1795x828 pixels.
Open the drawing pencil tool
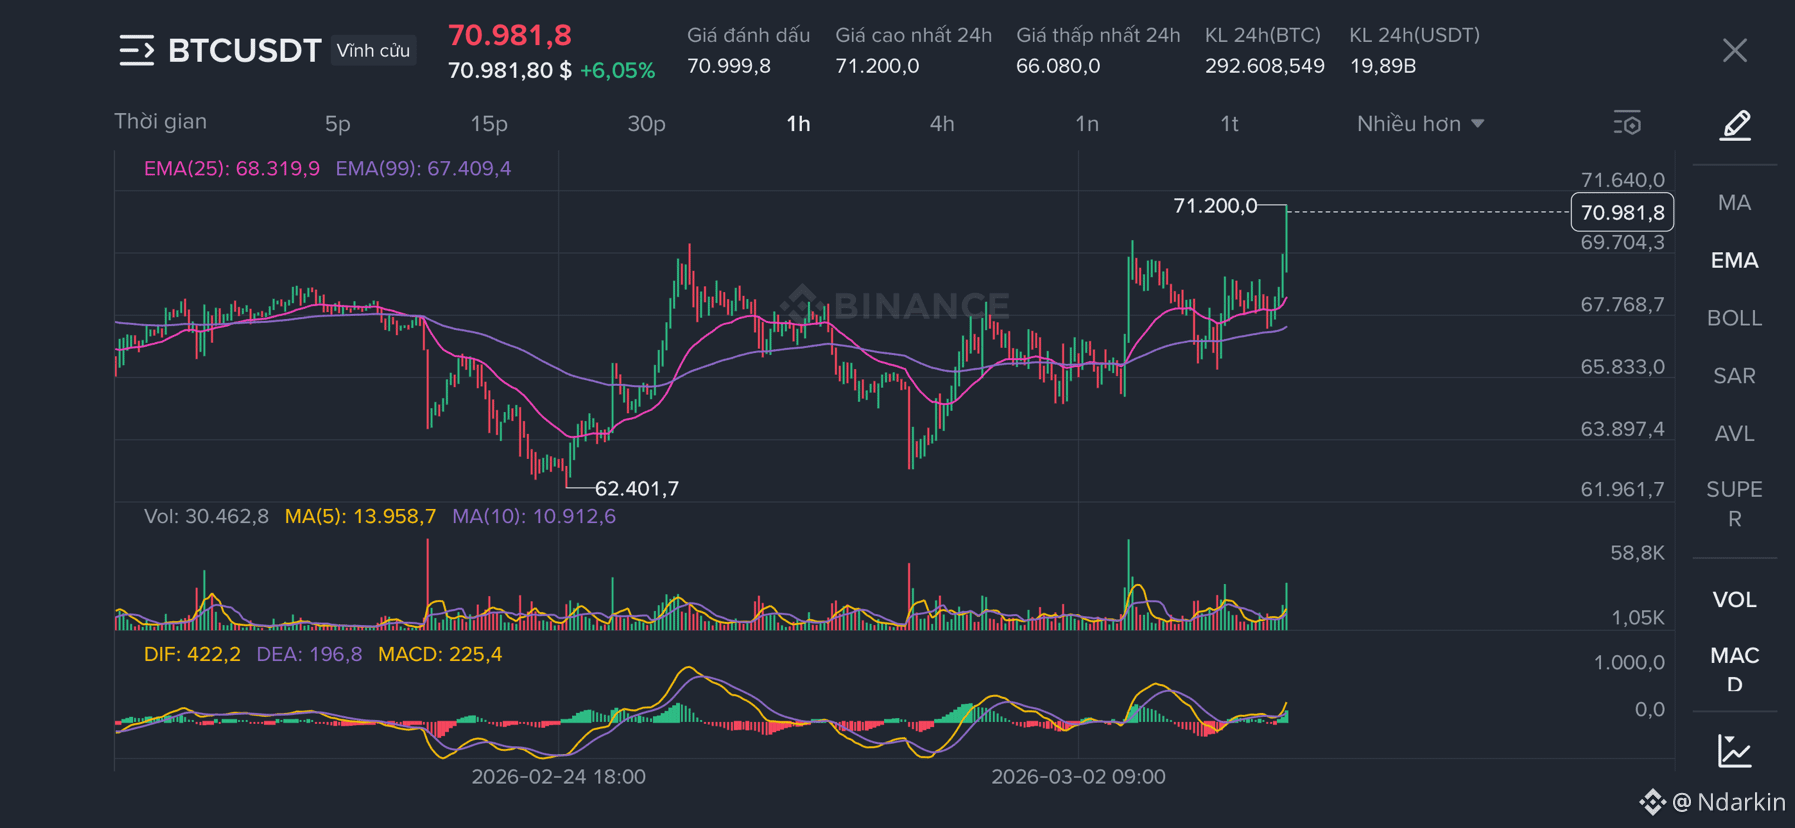click(1735, 125)
